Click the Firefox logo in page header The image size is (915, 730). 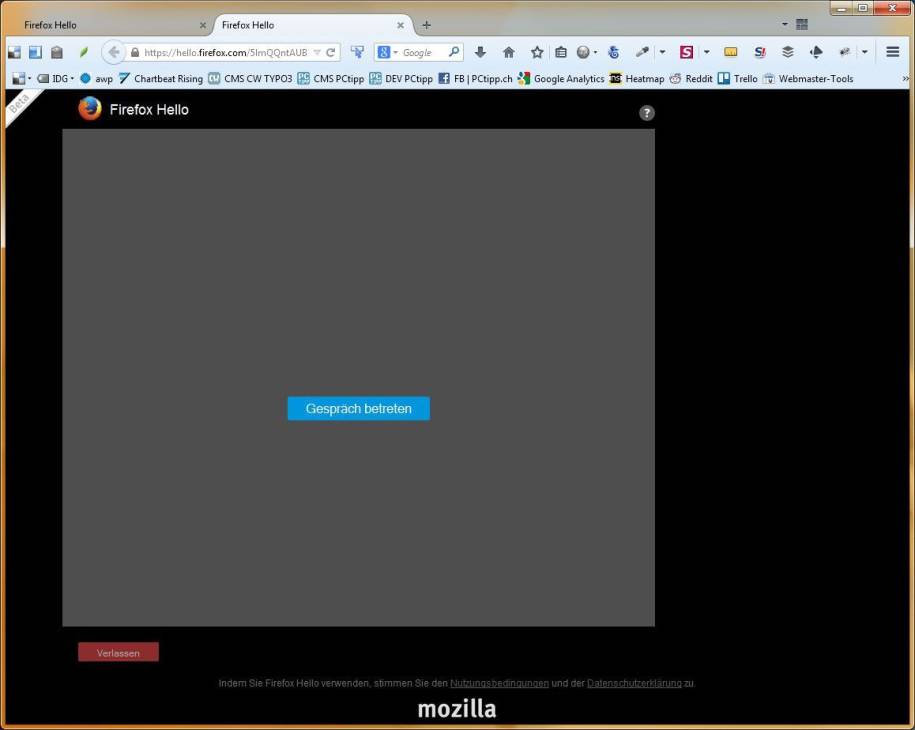tap(90, 109)
